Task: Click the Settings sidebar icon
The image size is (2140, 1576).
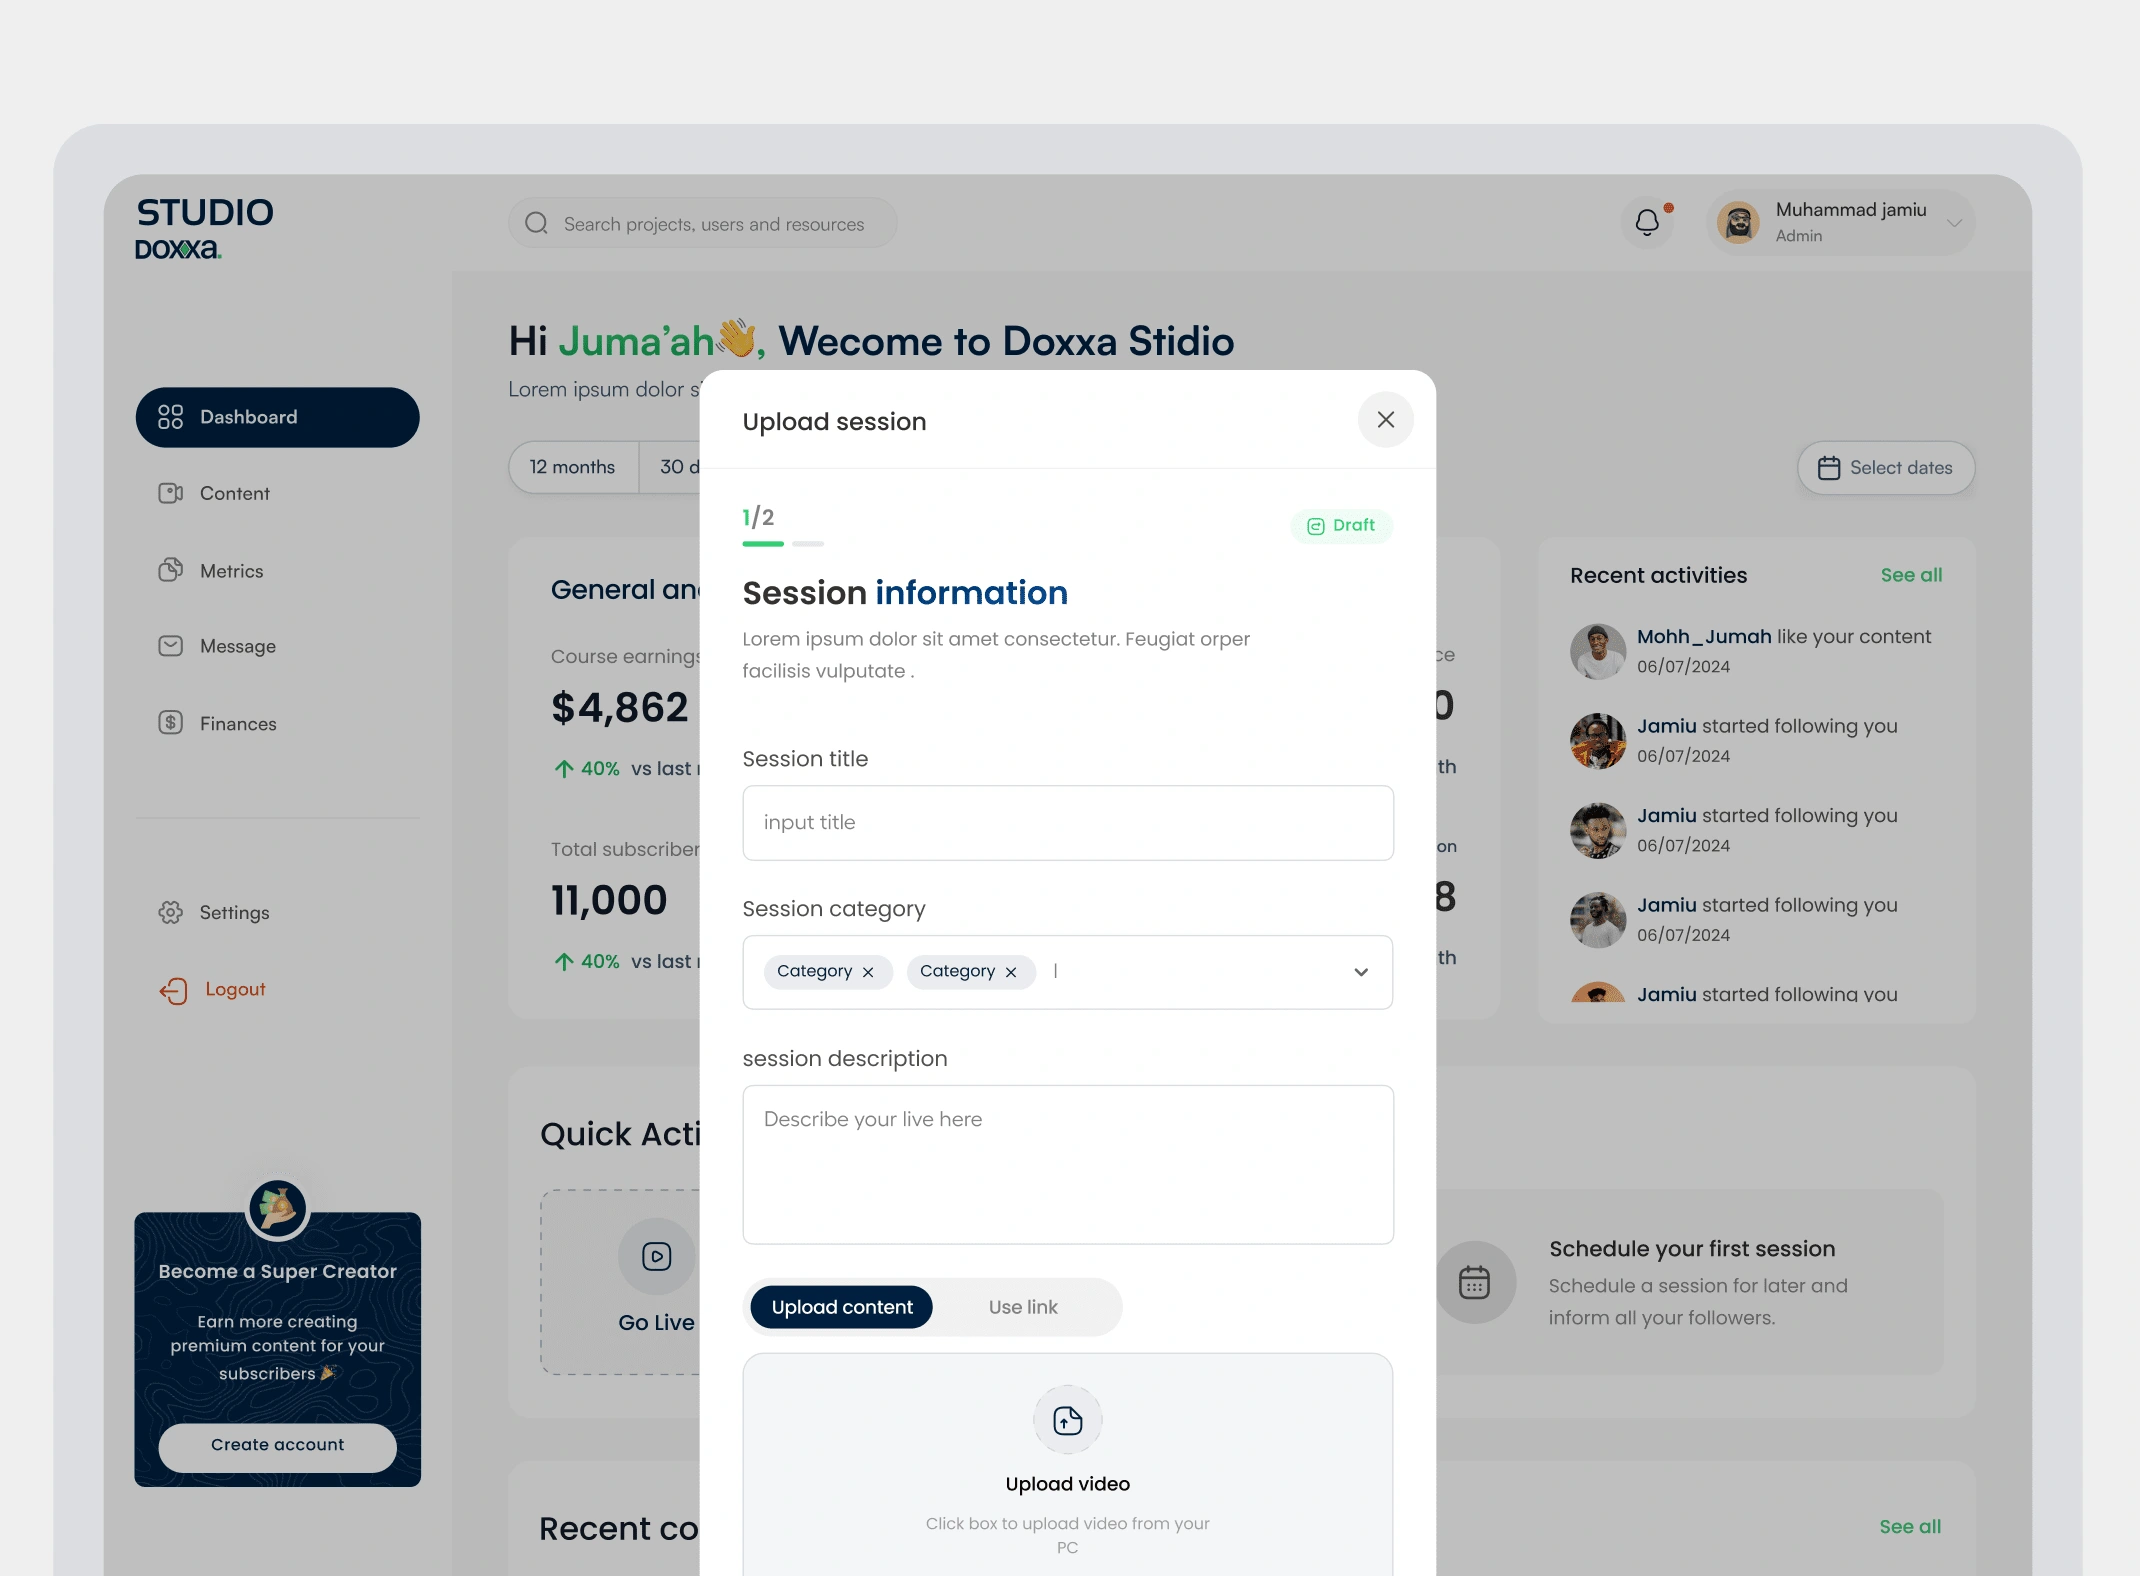Action: point(171,912)
